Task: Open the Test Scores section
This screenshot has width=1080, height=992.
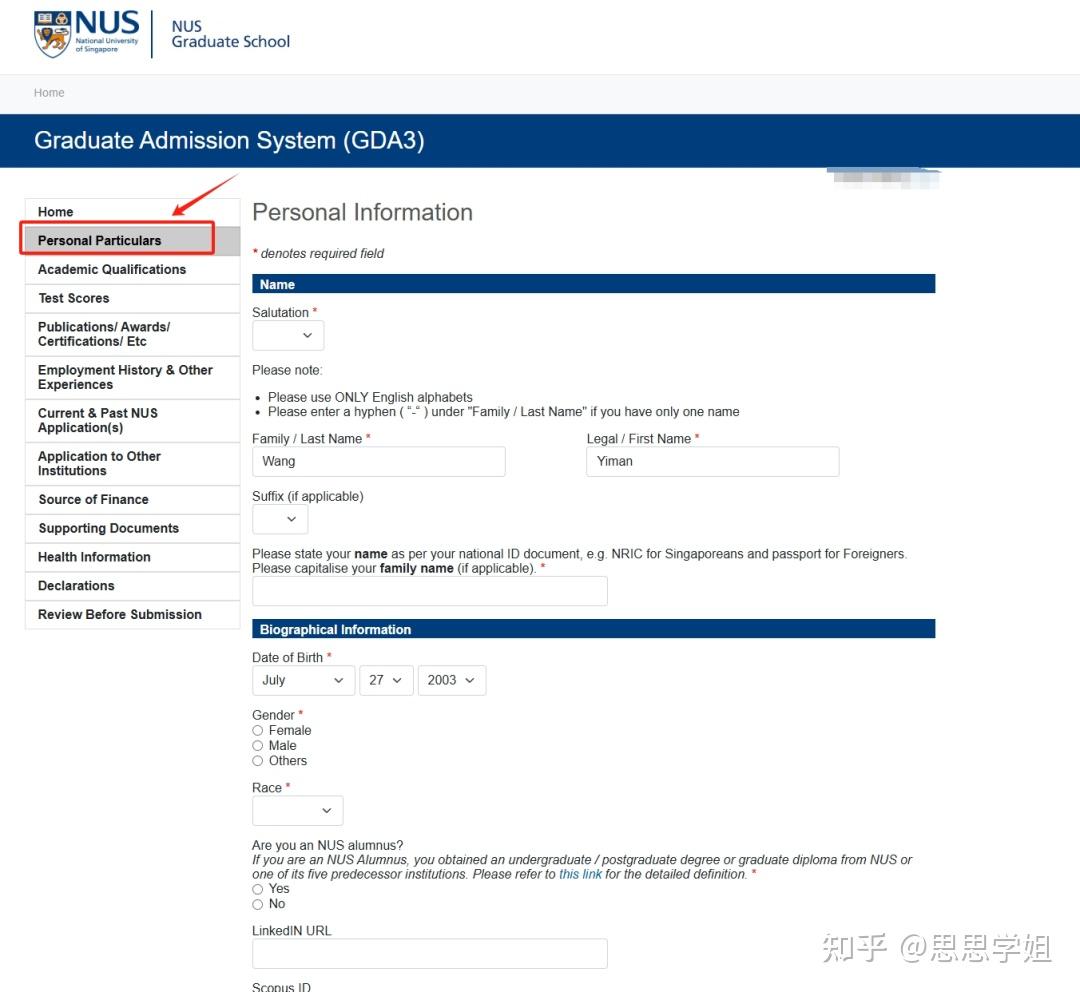Action: (73, 298)
